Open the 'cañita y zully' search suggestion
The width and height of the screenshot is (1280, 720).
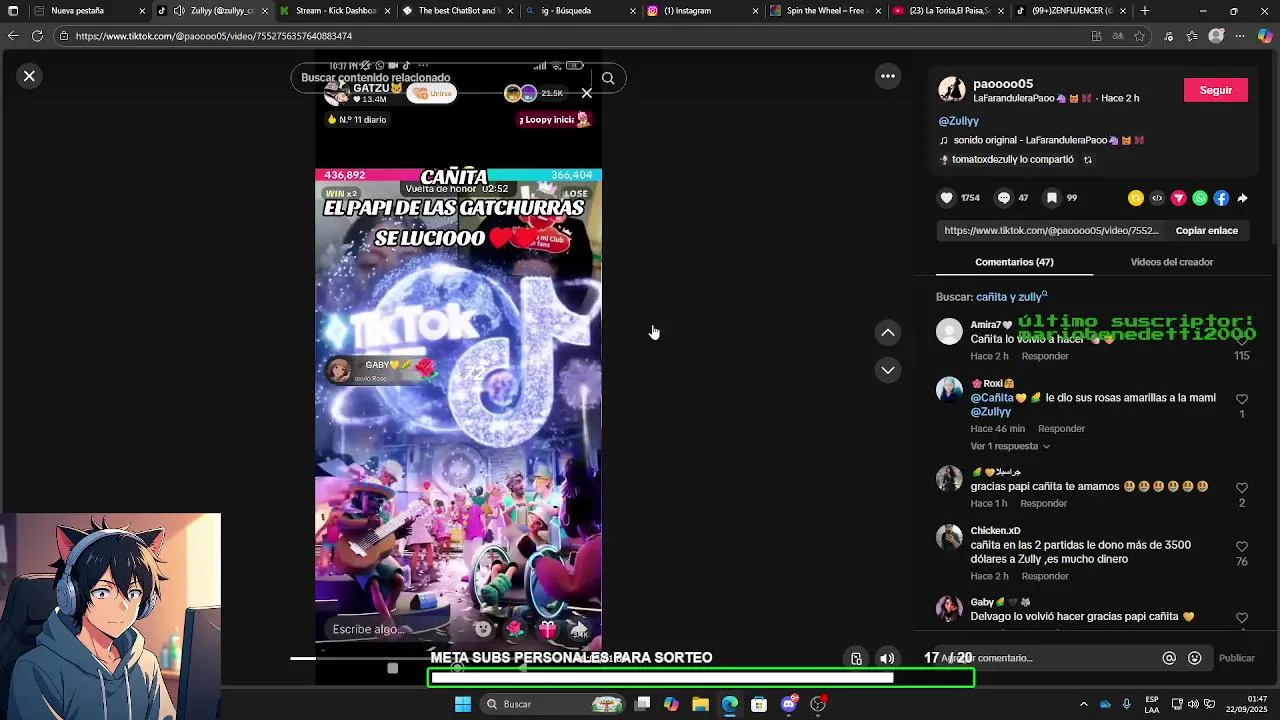1011,297
